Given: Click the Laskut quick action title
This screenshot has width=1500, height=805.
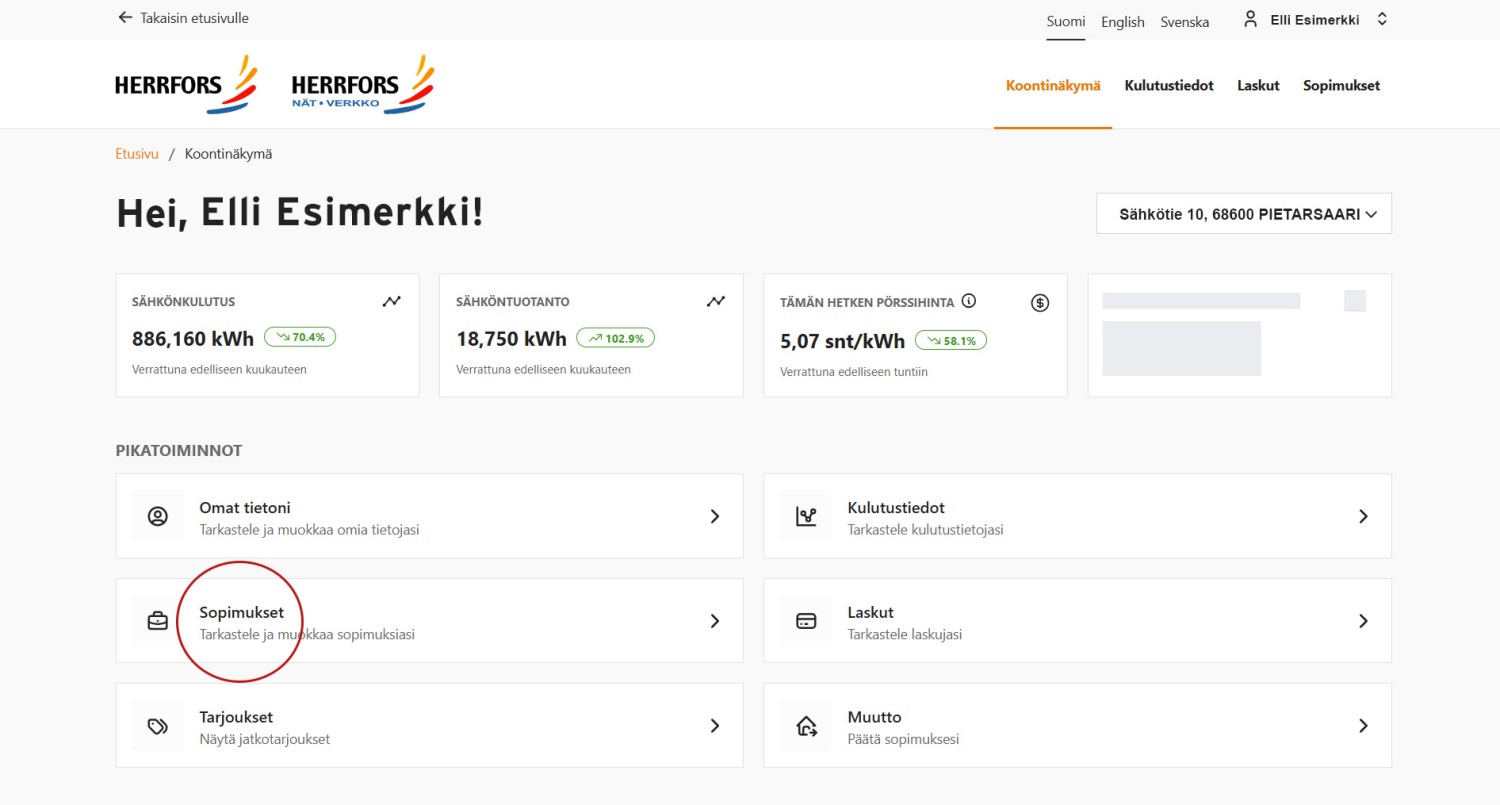Looking at the screenshot, I should (x=871, y=612).
